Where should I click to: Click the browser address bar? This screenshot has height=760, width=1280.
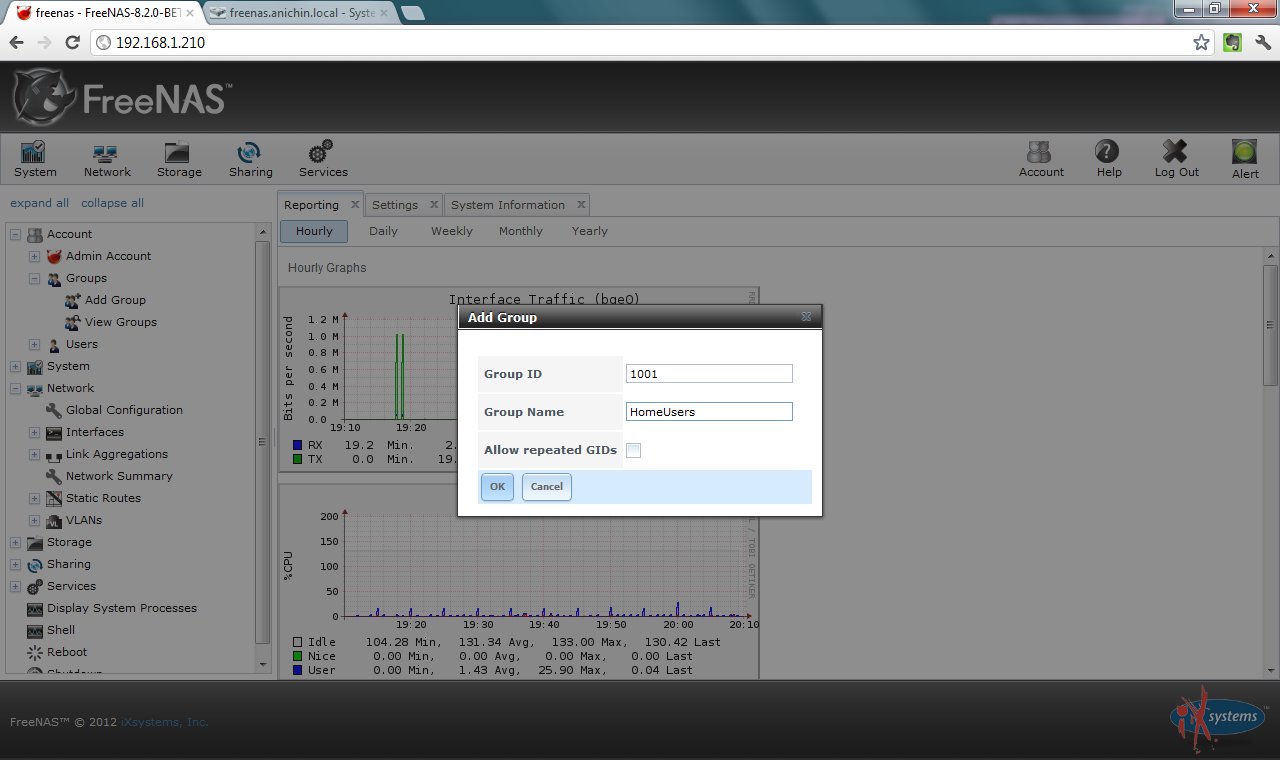(650, 42)
